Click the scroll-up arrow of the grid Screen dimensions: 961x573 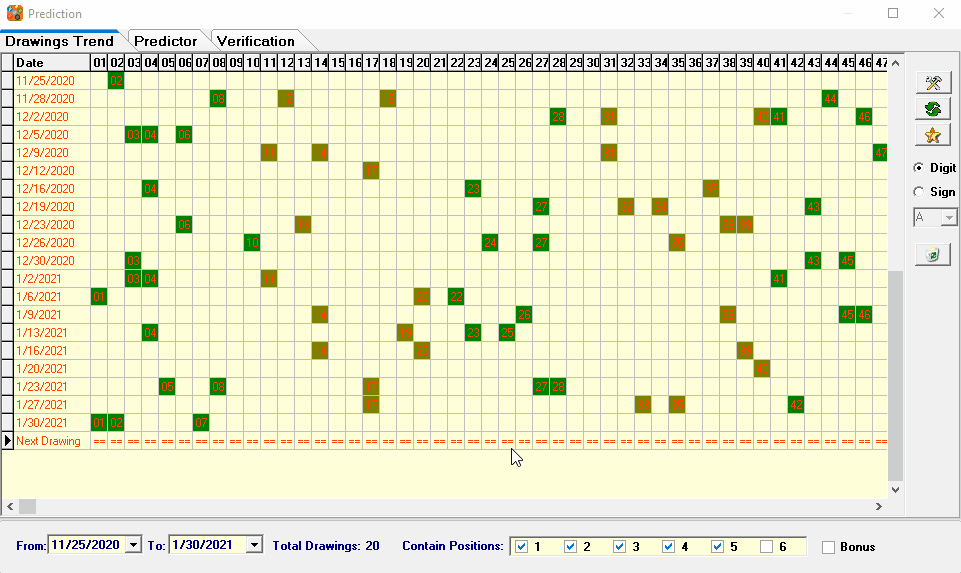(895, 63)
